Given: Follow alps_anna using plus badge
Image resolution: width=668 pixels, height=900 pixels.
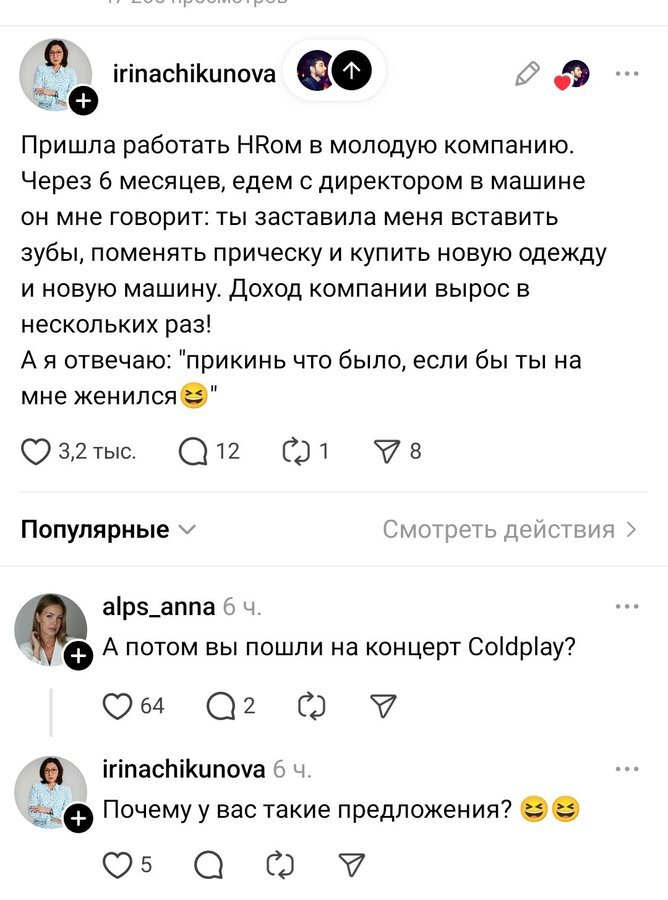Looking at the screenshot, I should point(78,657).
